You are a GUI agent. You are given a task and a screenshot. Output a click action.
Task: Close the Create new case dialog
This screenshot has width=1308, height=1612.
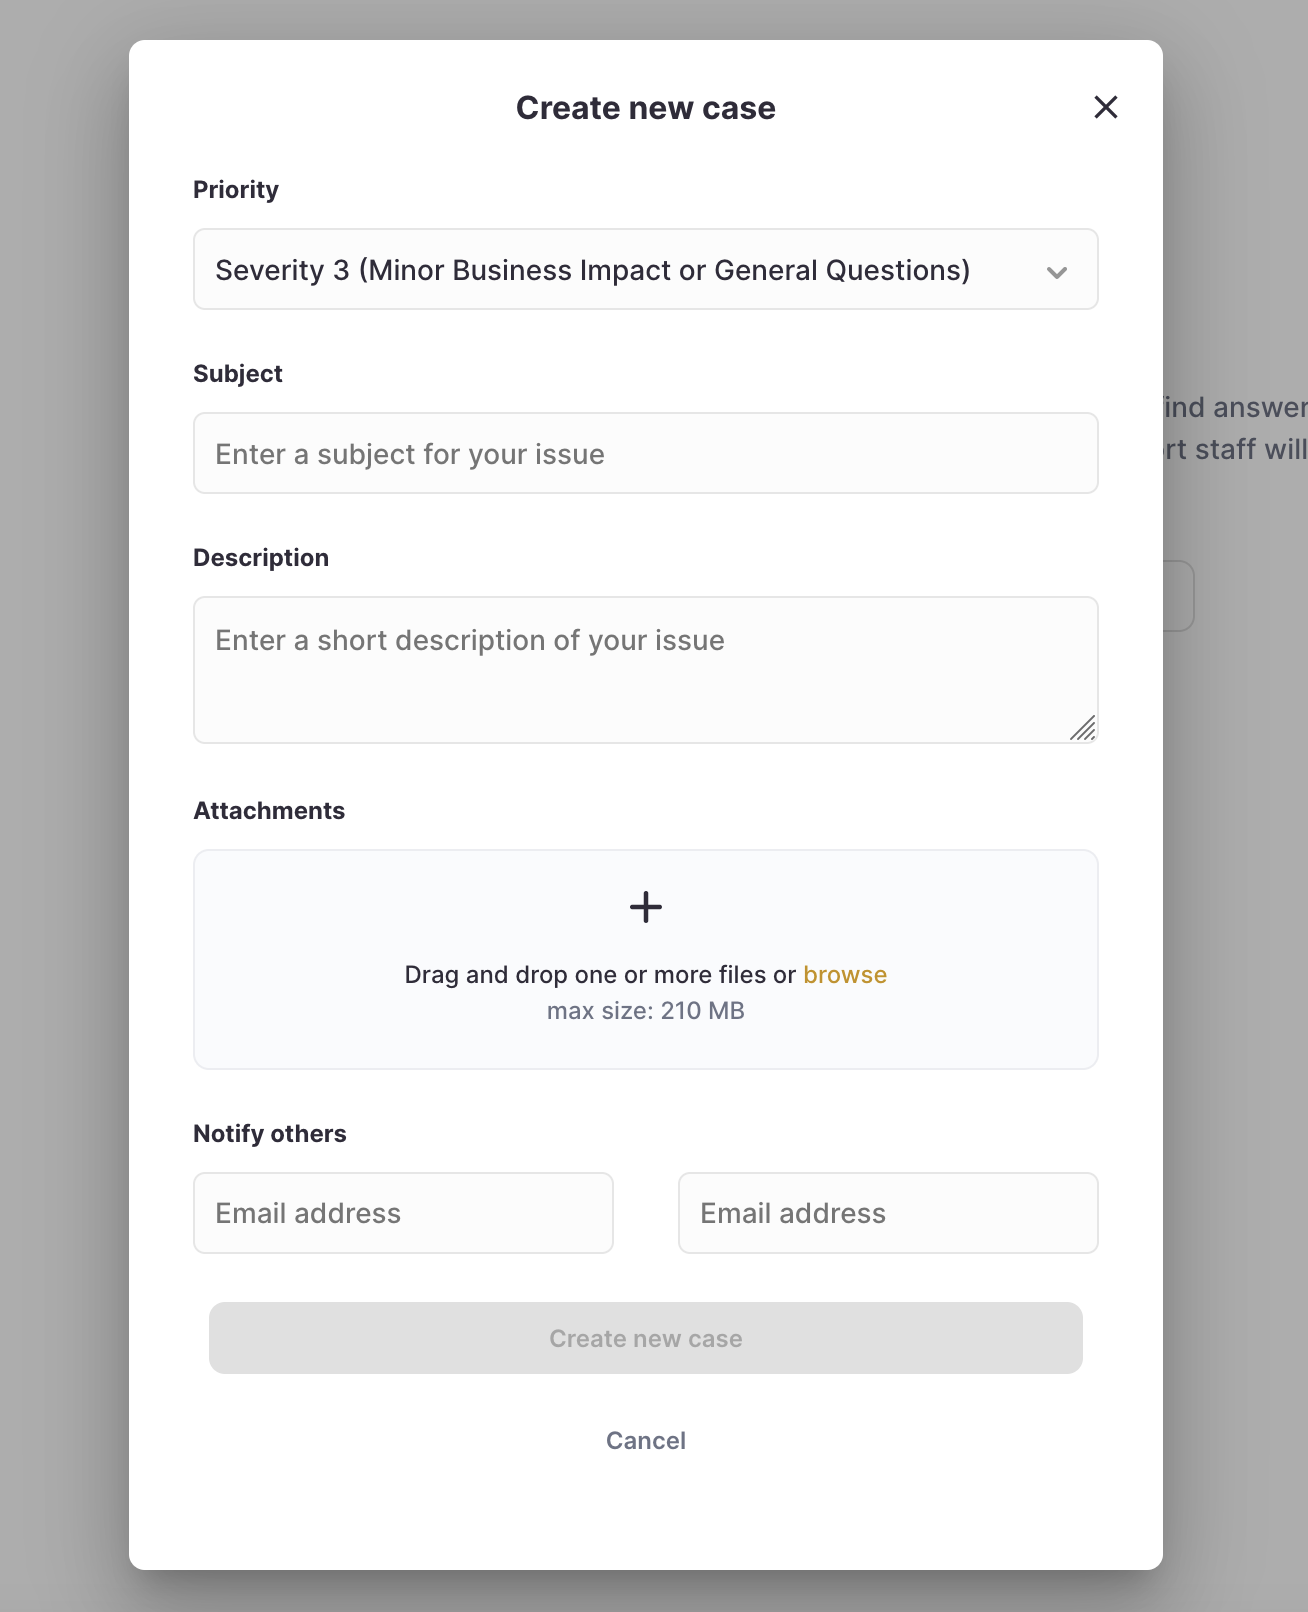pos(1105,107)
